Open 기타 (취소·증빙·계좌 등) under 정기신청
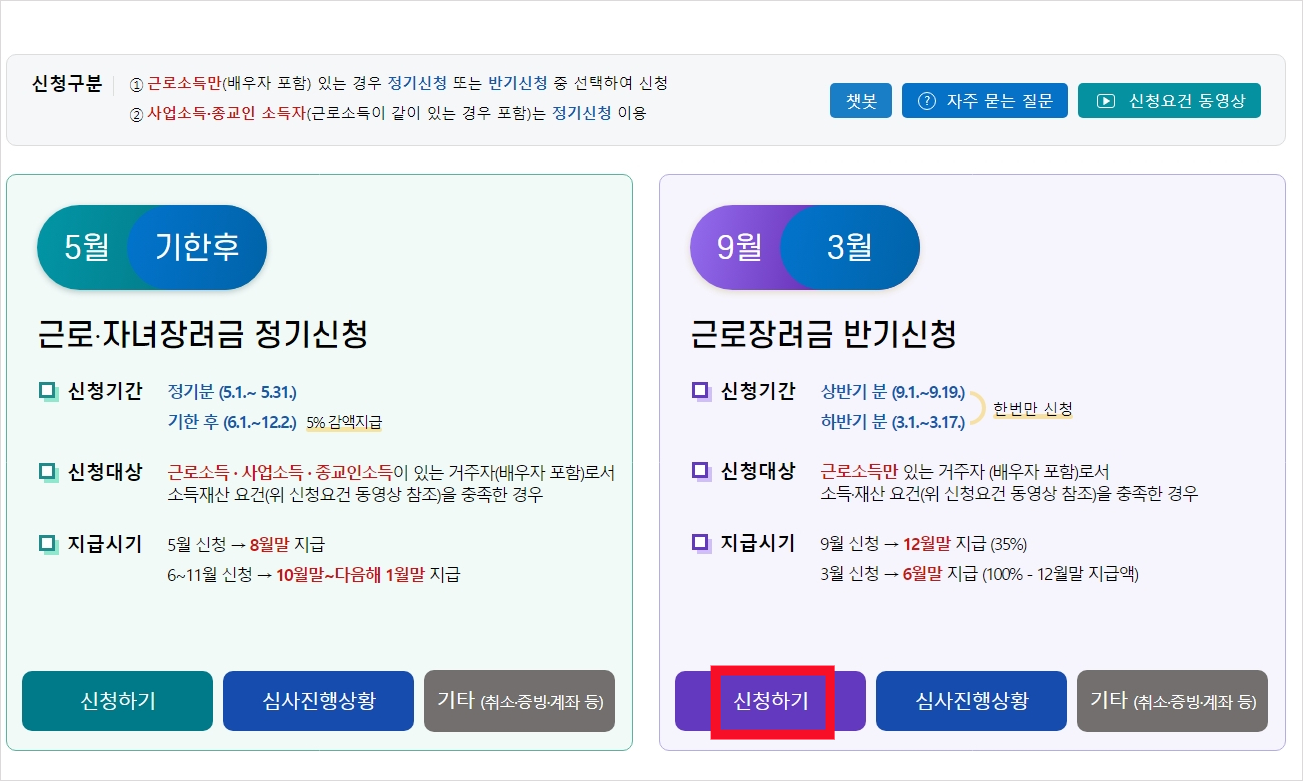 point(520,701)
